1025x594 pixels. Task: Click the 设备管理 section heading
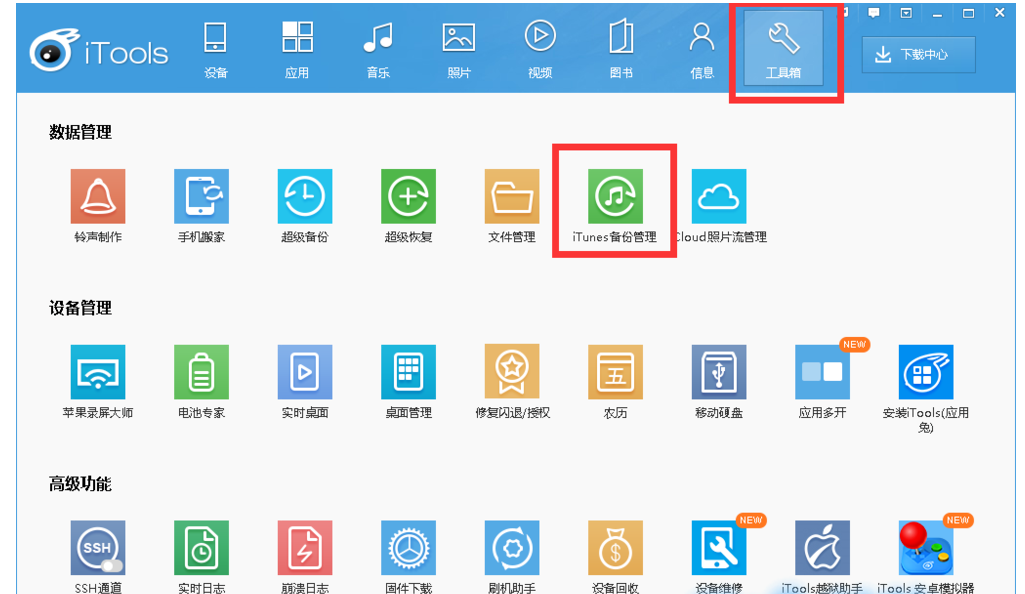coord(80,308)
